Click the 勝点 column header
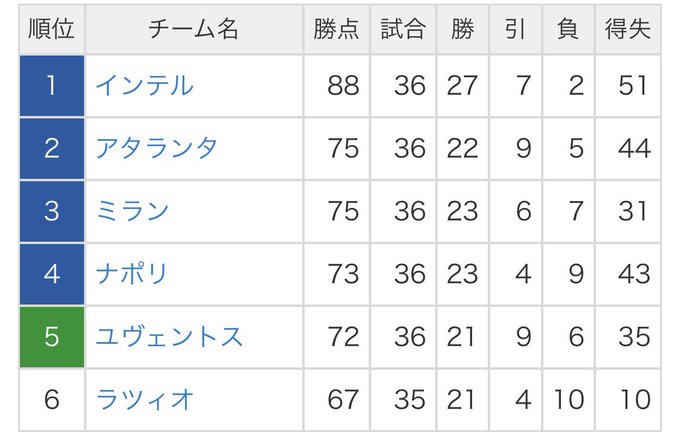680x432 pixels. [x=336, y=29]
